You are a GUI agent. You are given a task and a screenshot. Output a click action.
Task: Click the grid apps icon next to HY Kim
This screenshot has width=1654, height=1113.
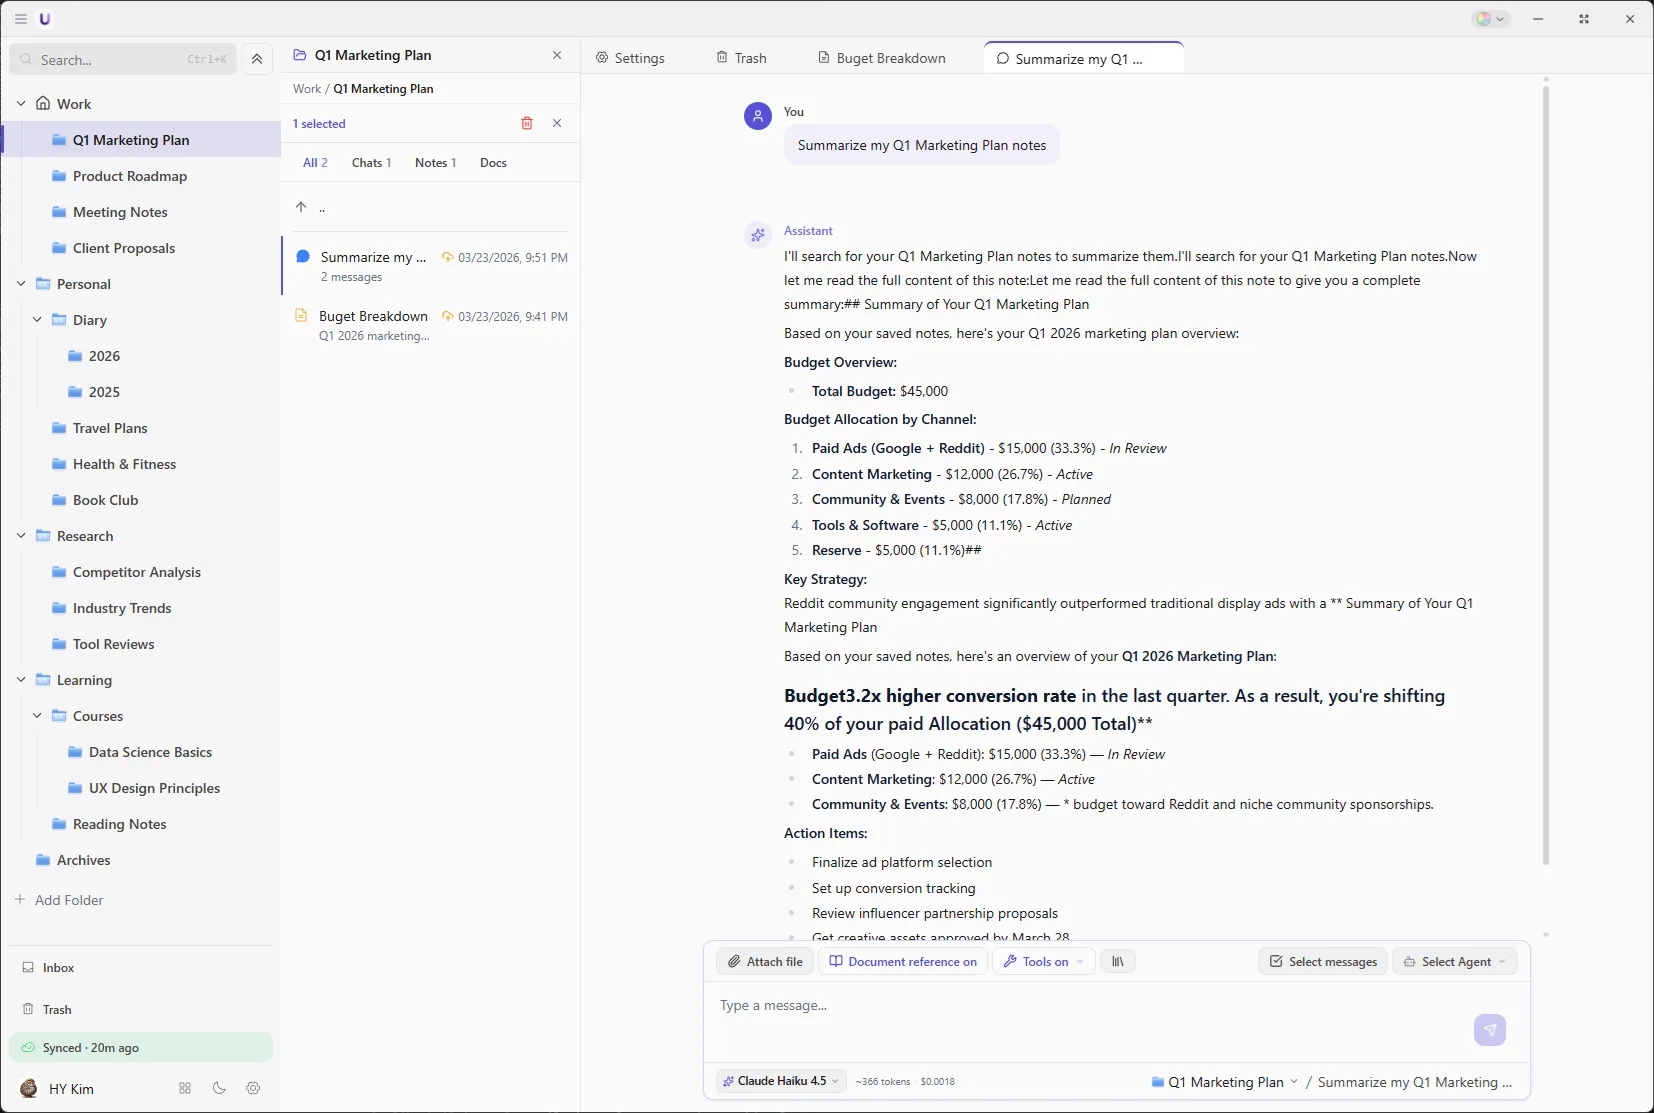(x=184, y=1088)
